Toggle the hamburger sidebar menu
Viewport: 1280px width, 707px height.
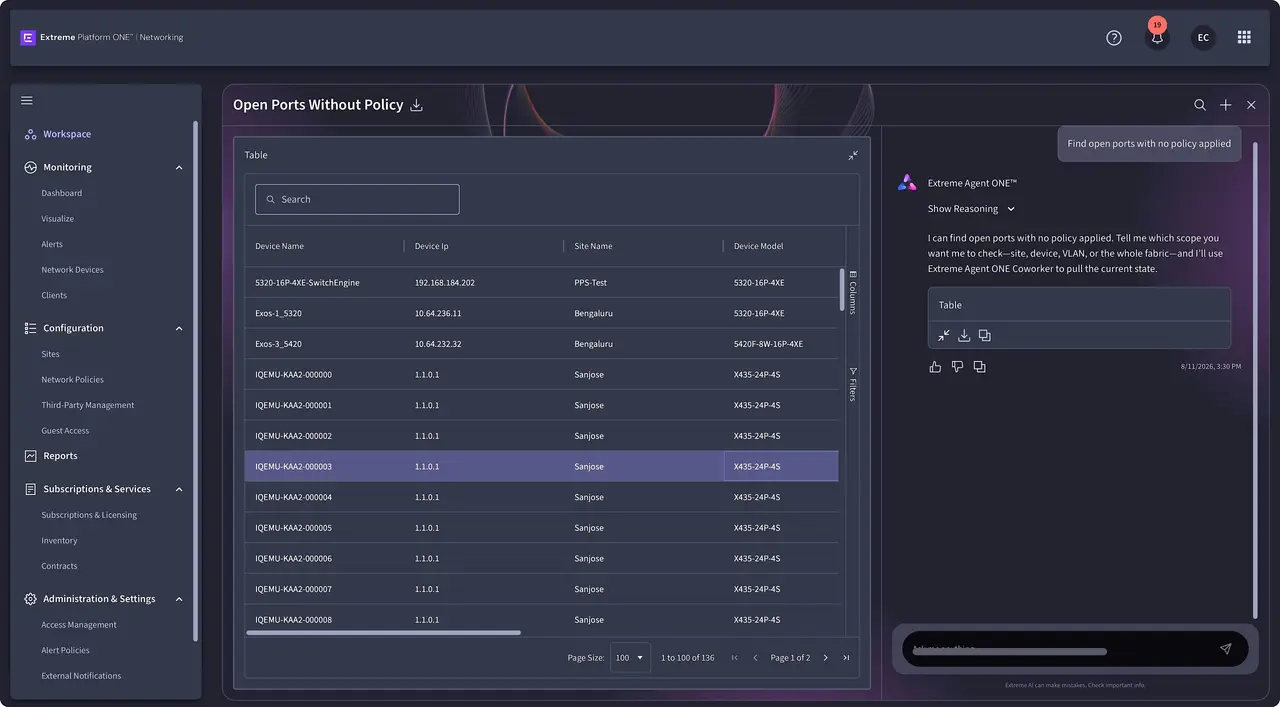click(27, 100)
